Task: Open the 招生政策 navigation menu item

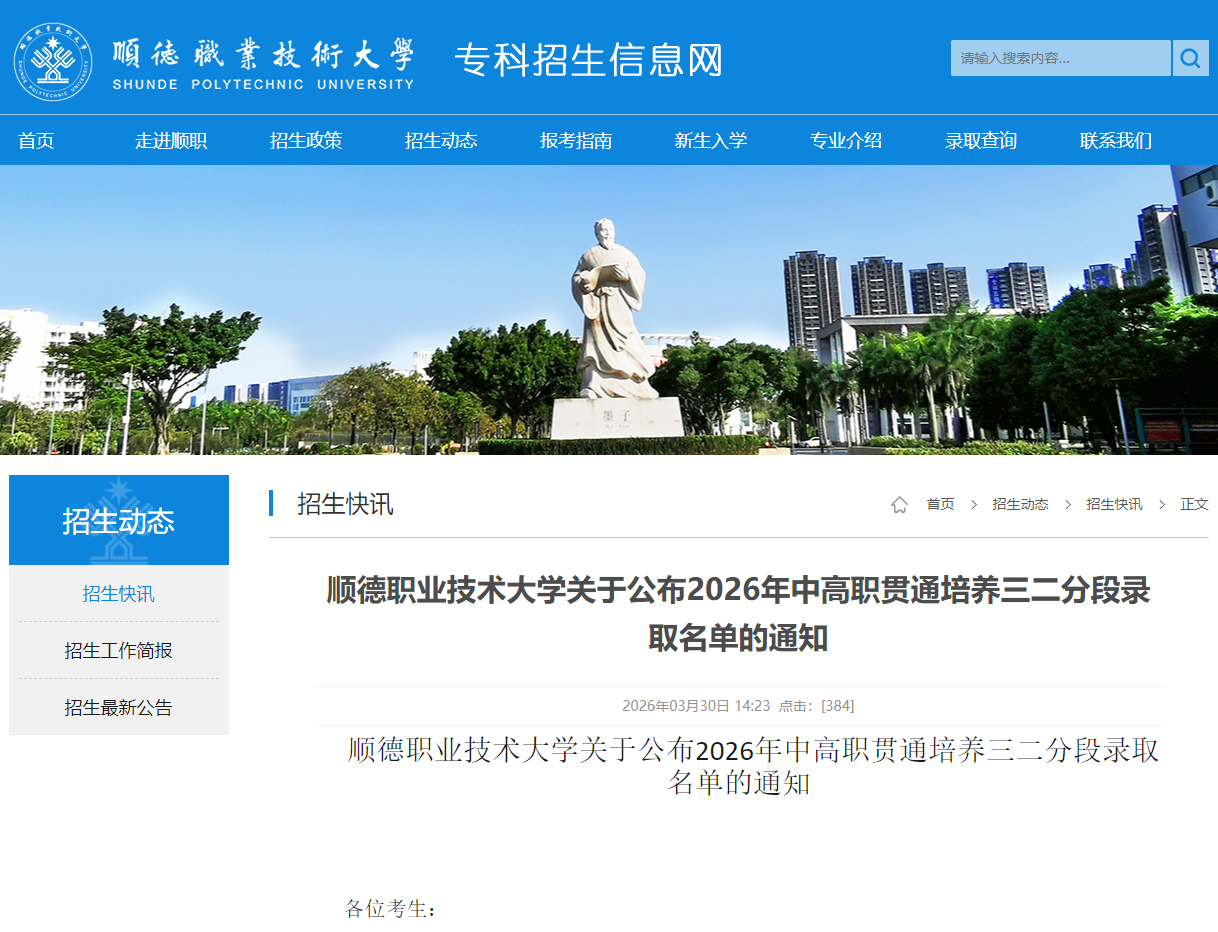Action: (307, 140)
